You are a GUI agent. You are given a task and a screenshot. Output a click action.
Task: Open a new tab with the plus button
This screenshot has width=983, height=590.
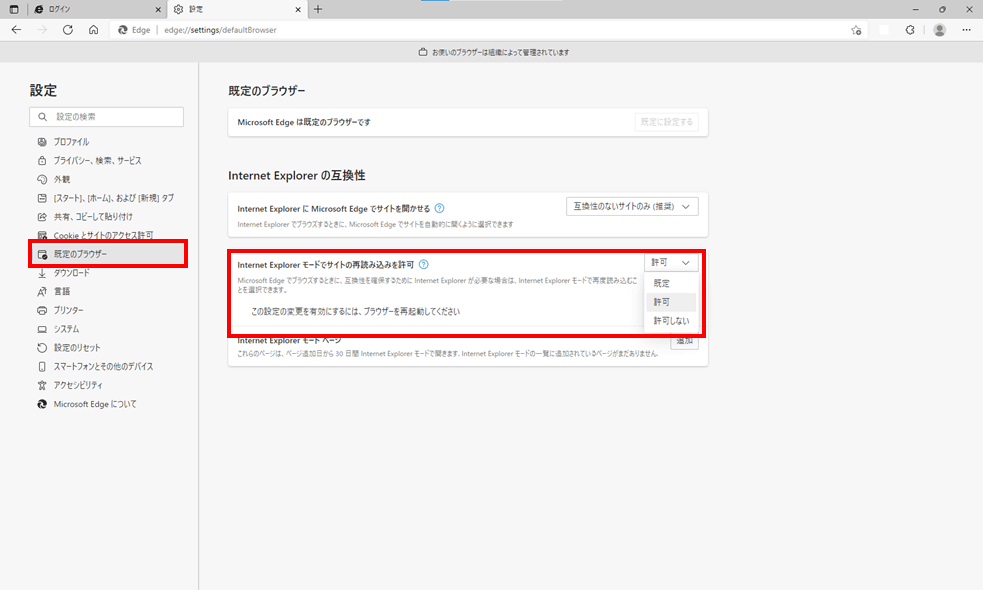tap(318, 9)
